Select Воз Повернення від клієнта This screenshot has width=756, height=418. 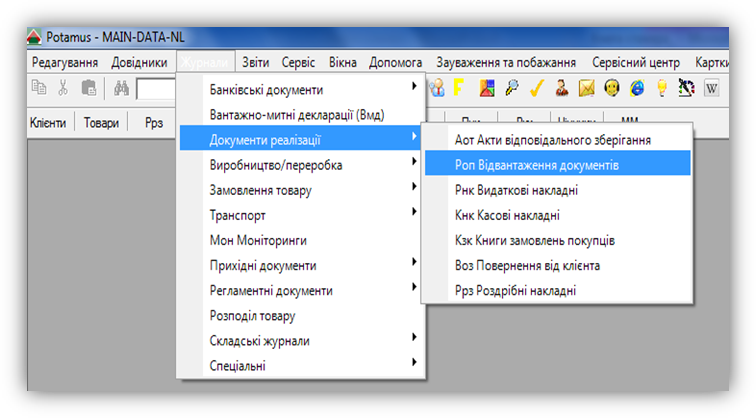click(557, 265)
